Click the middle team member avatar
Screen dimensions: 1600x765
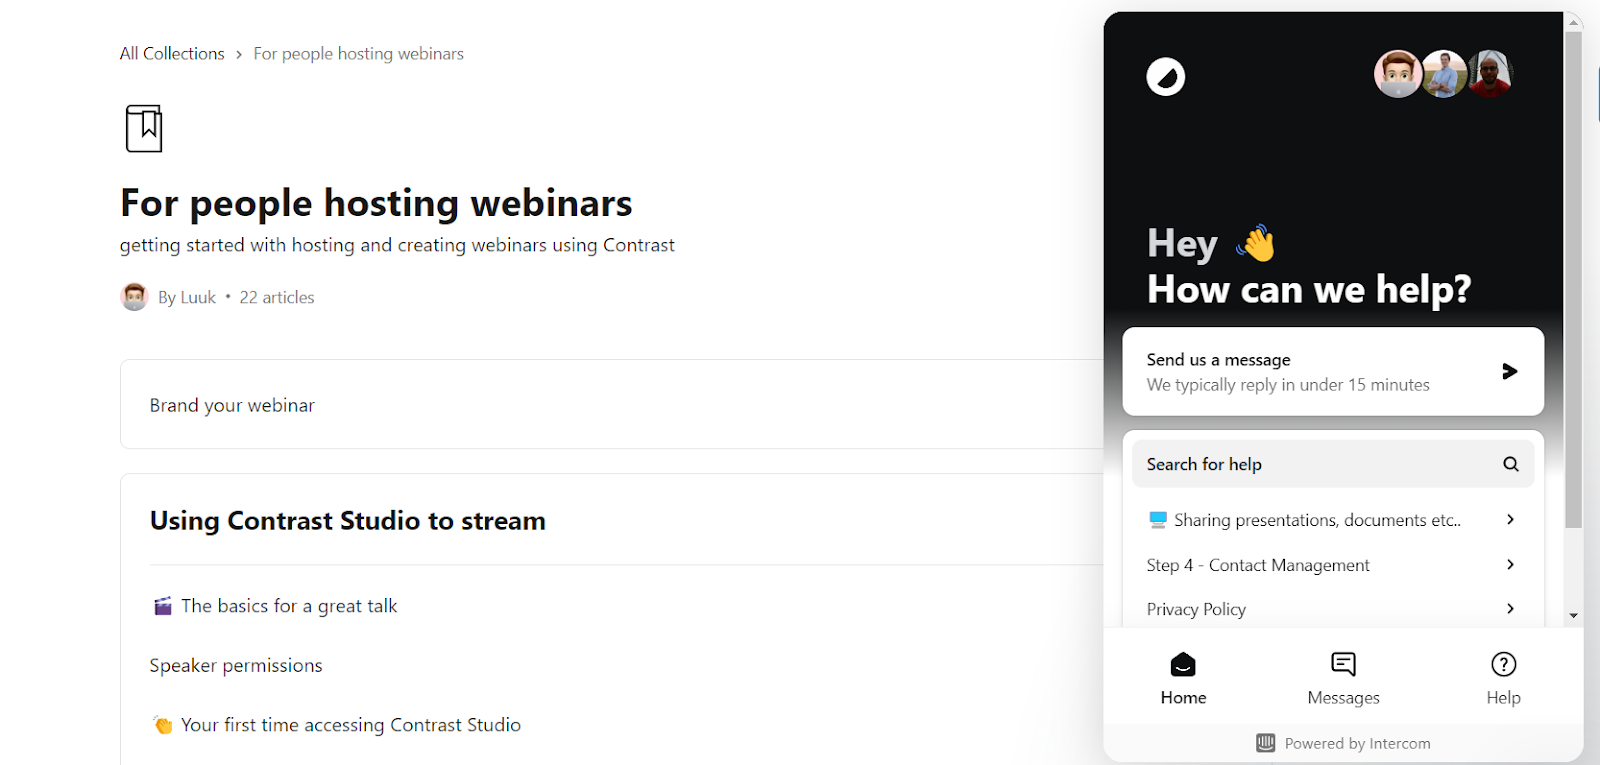pos(1444,74)
